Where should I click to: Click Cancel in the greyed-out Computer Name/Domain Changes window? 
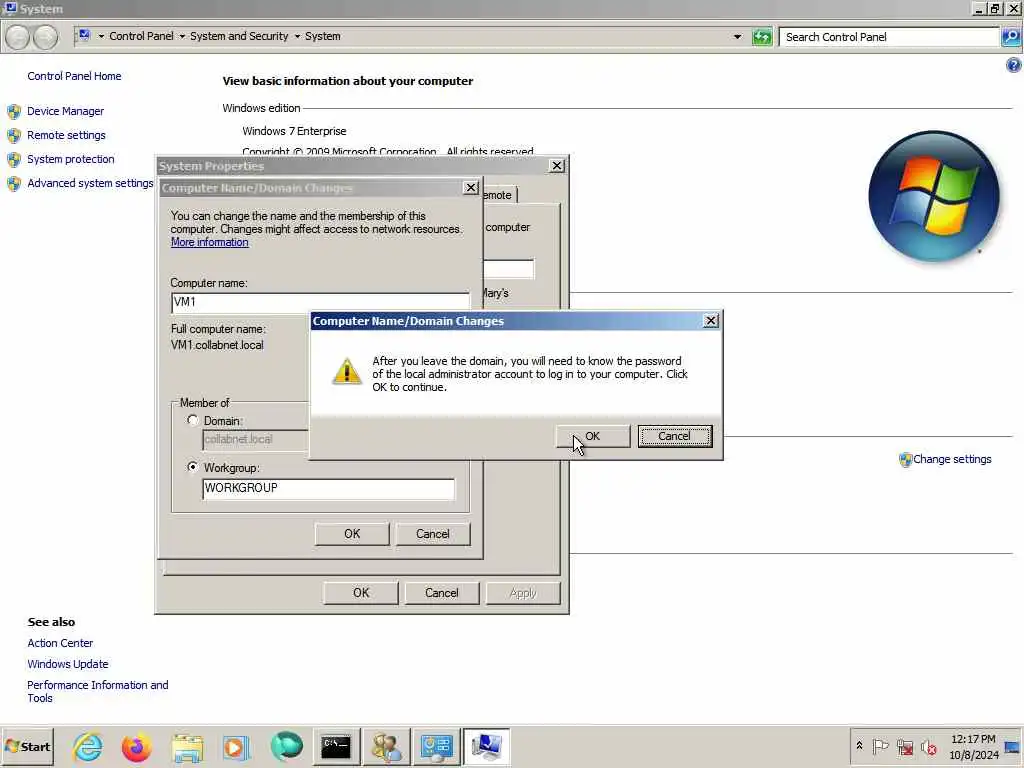tap(432, 534)
